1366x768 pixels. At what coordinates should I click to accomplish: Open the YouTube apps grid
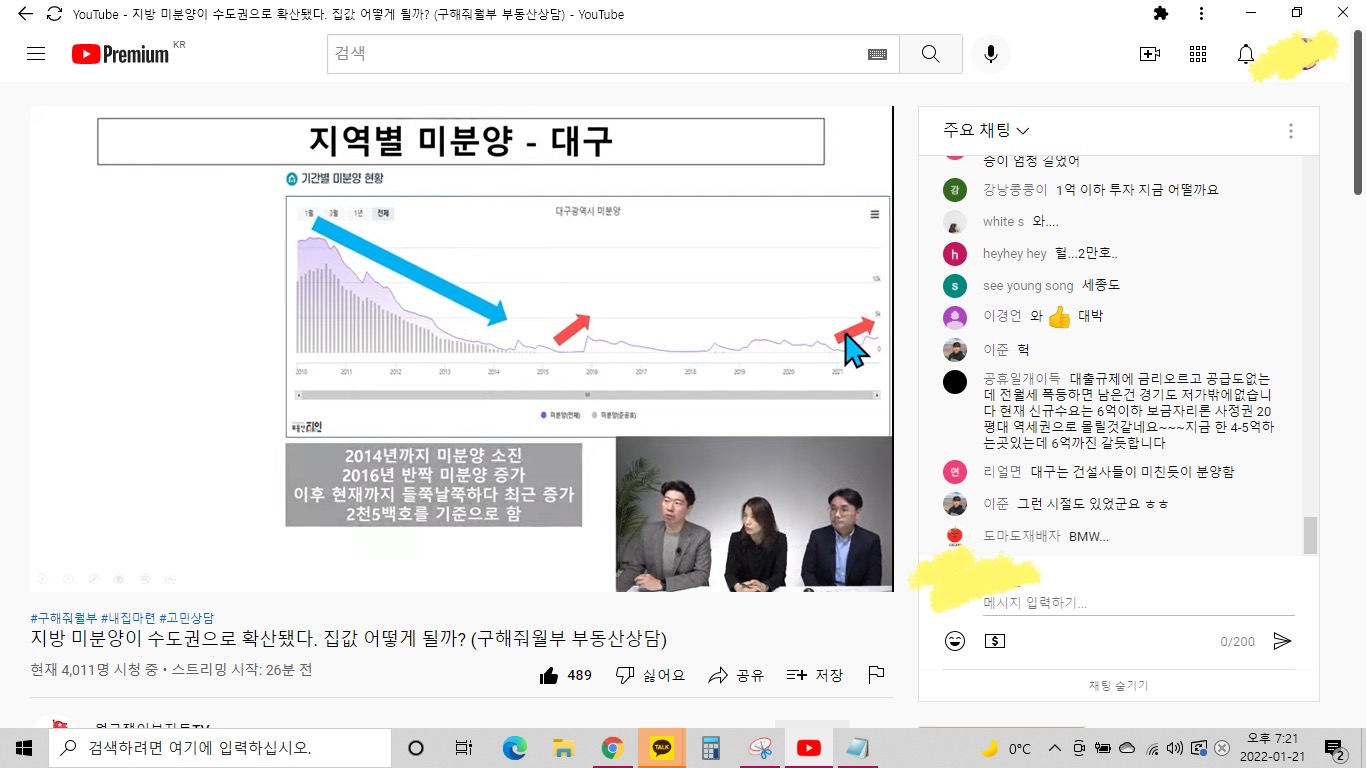[x=1197, y=54]
